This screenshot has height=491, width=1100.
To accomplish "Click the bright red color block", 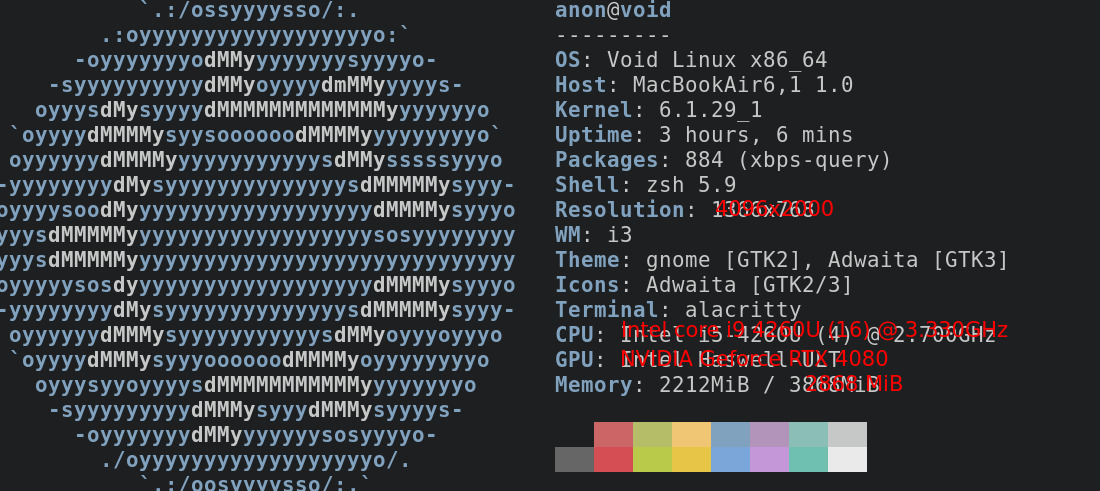I will pos(613,459).
